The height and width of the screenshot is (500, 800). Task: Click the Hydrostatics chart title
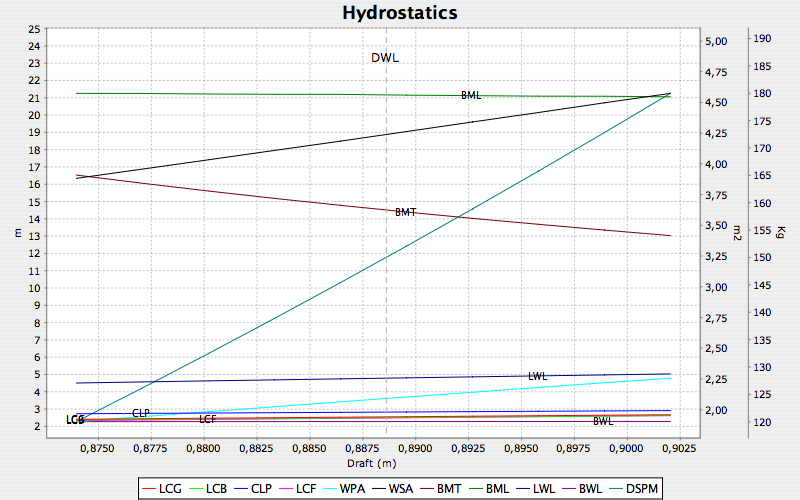pos(400,13)
